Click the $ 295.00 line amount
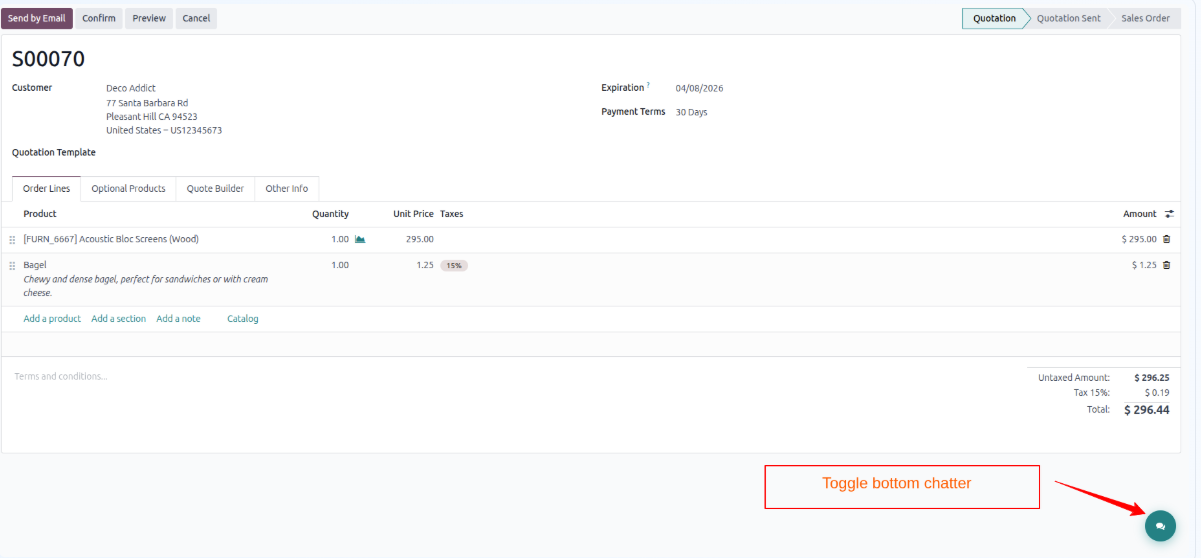 tap(1139, 240)
